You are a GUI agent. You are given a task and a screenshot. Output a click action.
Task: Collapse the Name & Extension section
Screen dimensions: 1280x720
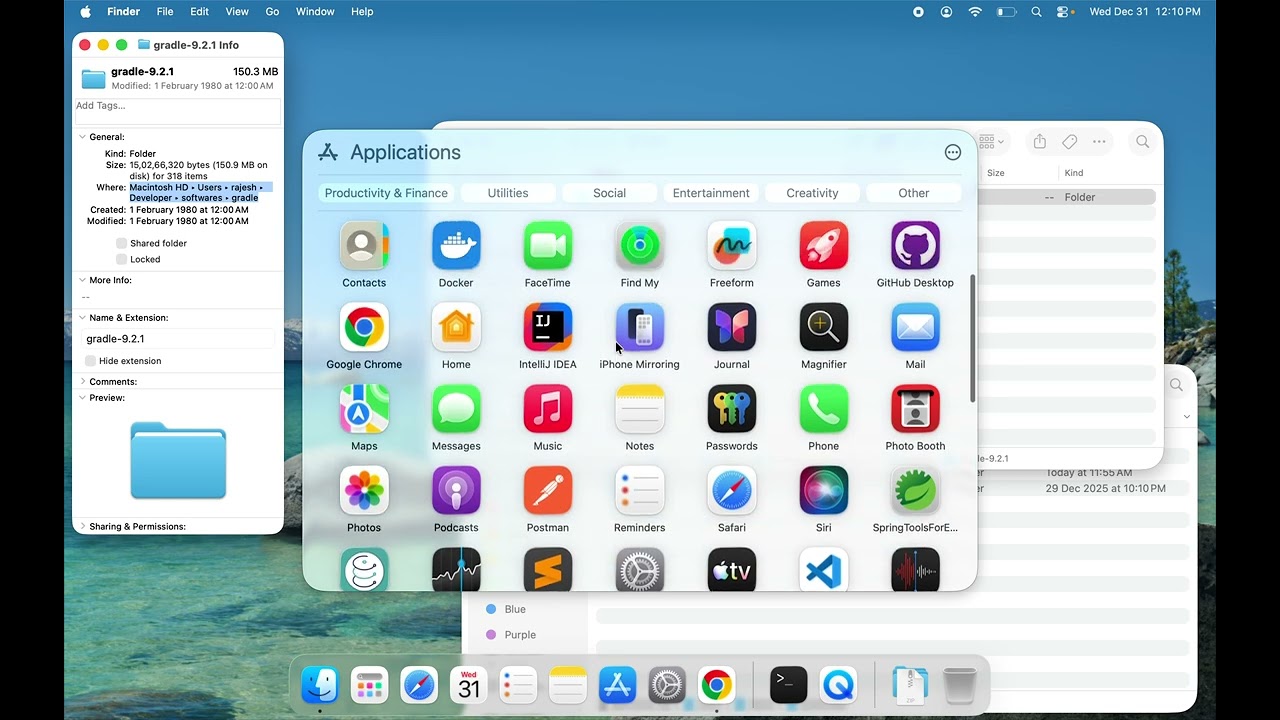click(x=82, y=318)
